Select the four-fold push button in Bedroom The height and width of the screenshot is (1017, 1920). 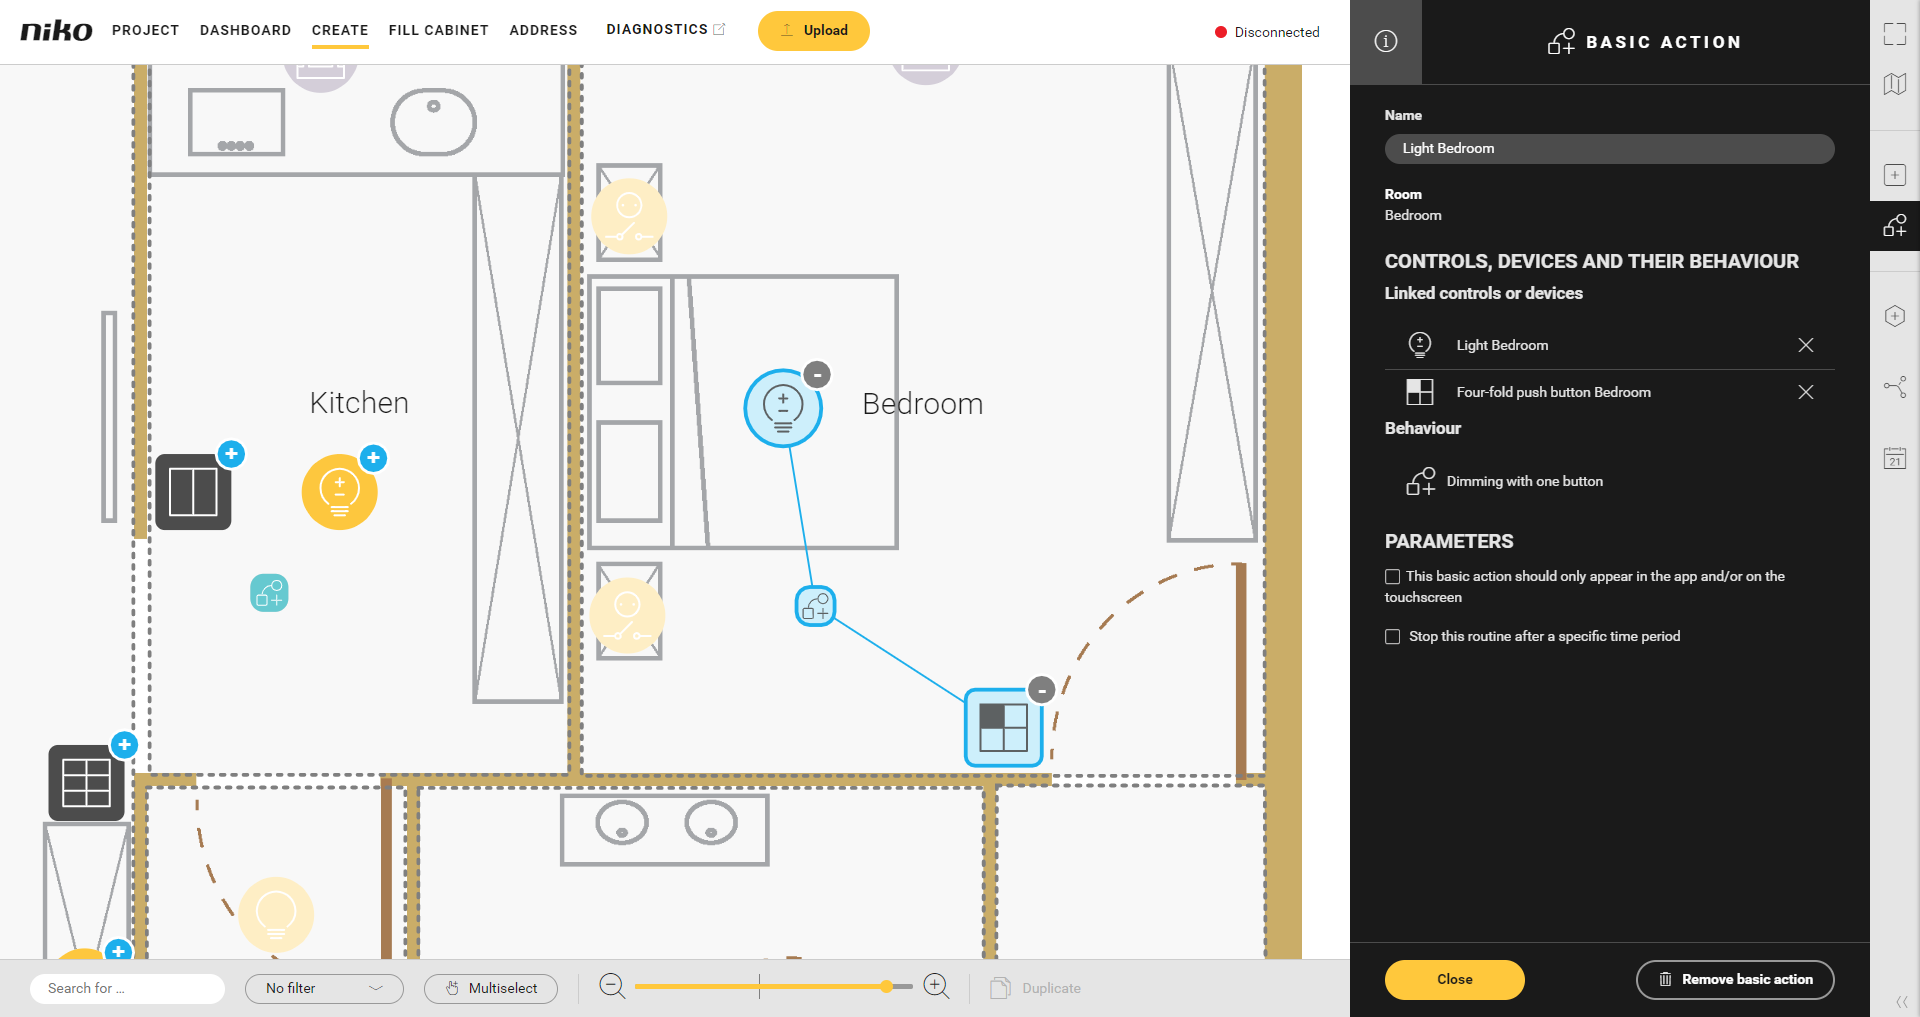point(1003,727)
